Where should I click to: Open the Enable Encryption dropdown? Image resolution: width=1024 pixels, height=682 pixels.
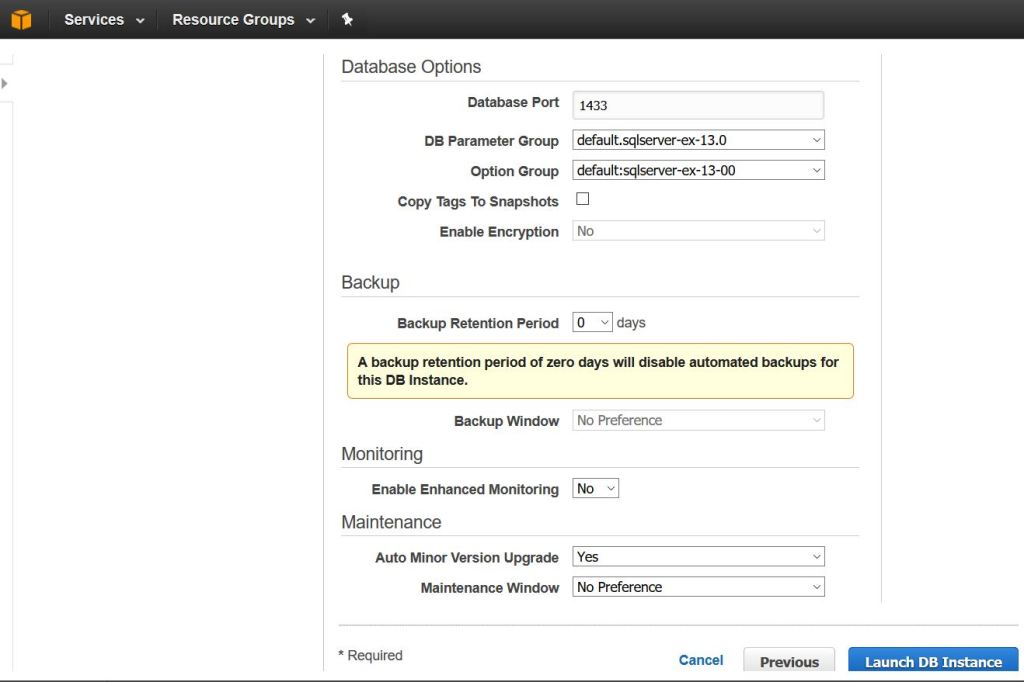(698, 231)
